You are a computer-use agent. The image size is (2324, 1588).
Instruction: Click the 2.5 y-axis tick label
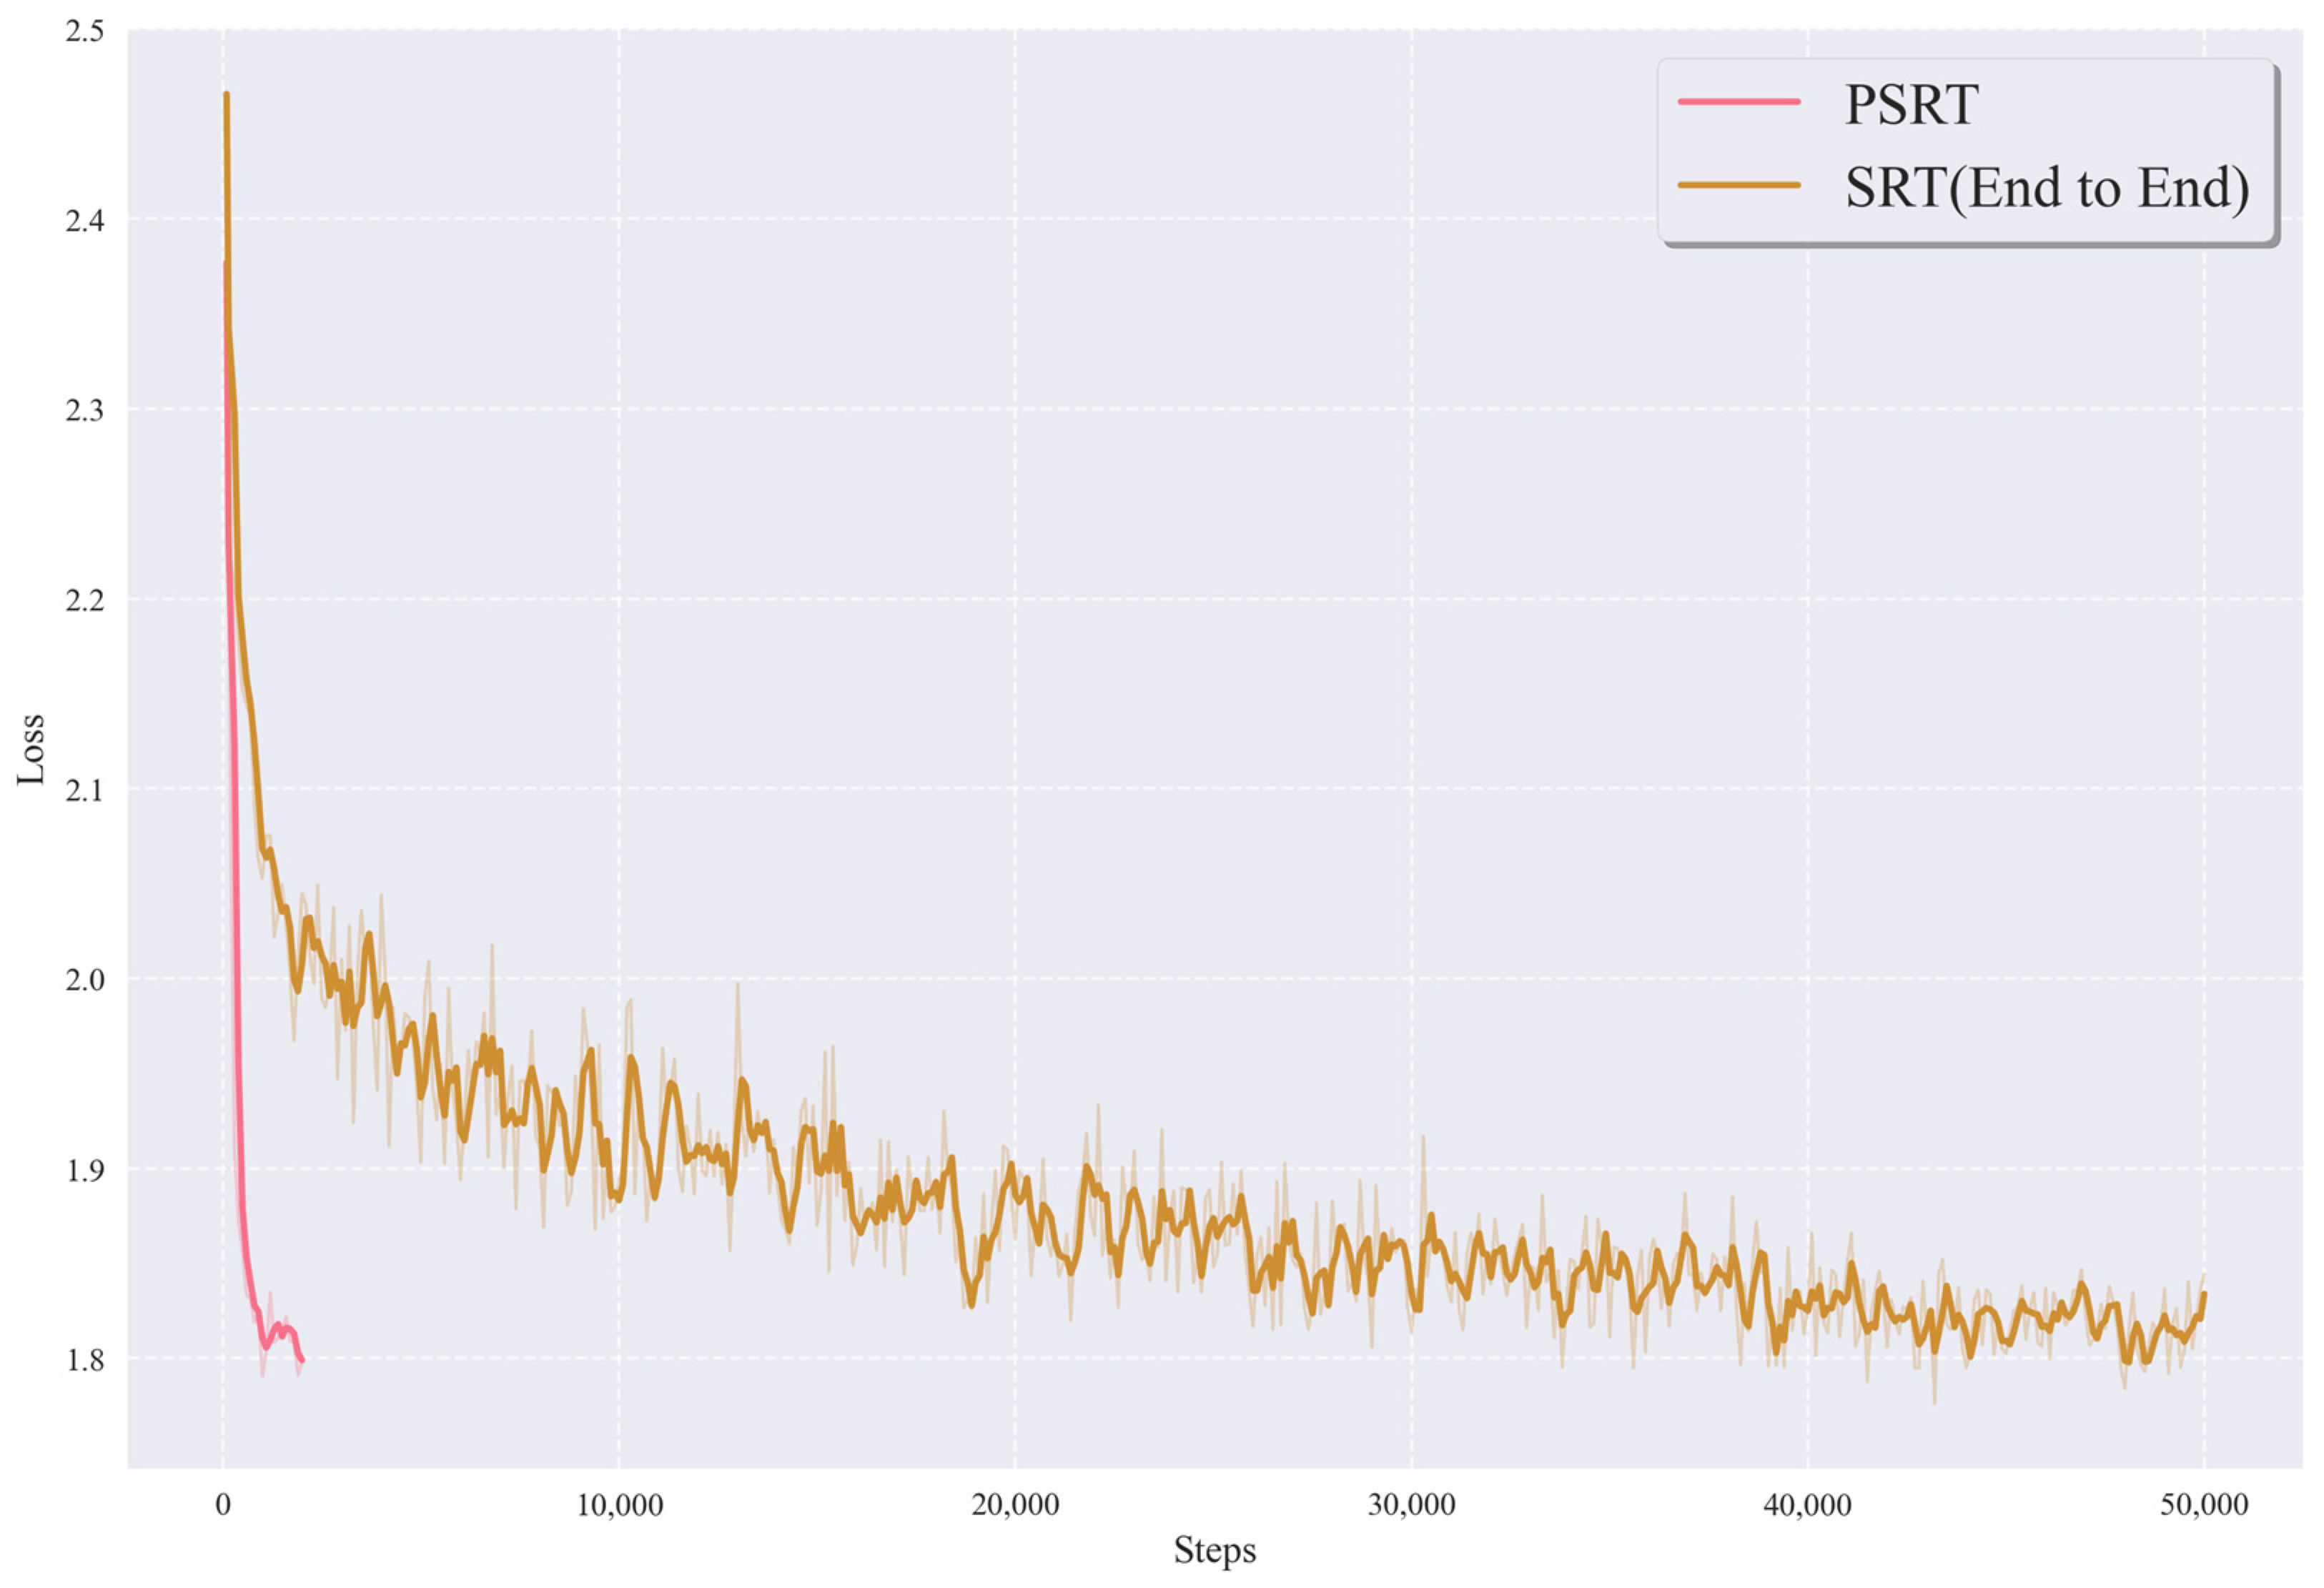point(84,31)
